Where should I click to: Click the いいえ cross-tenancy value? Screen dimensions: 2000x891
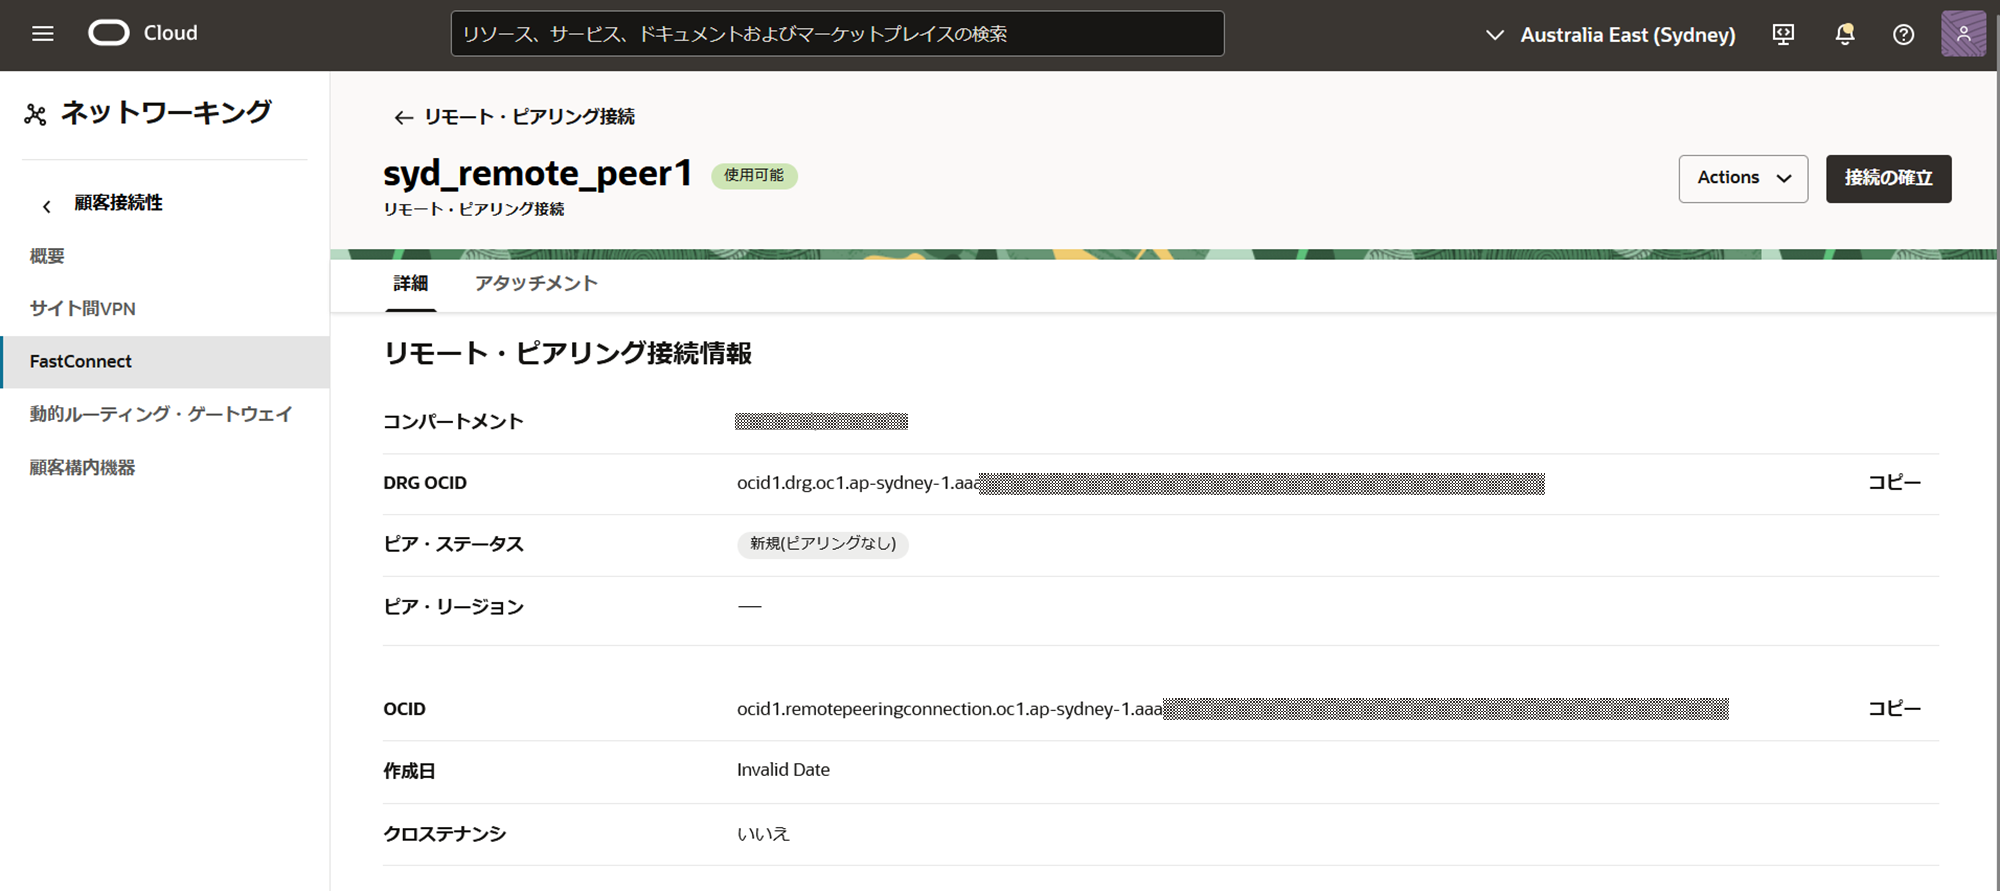click(763, 834)
